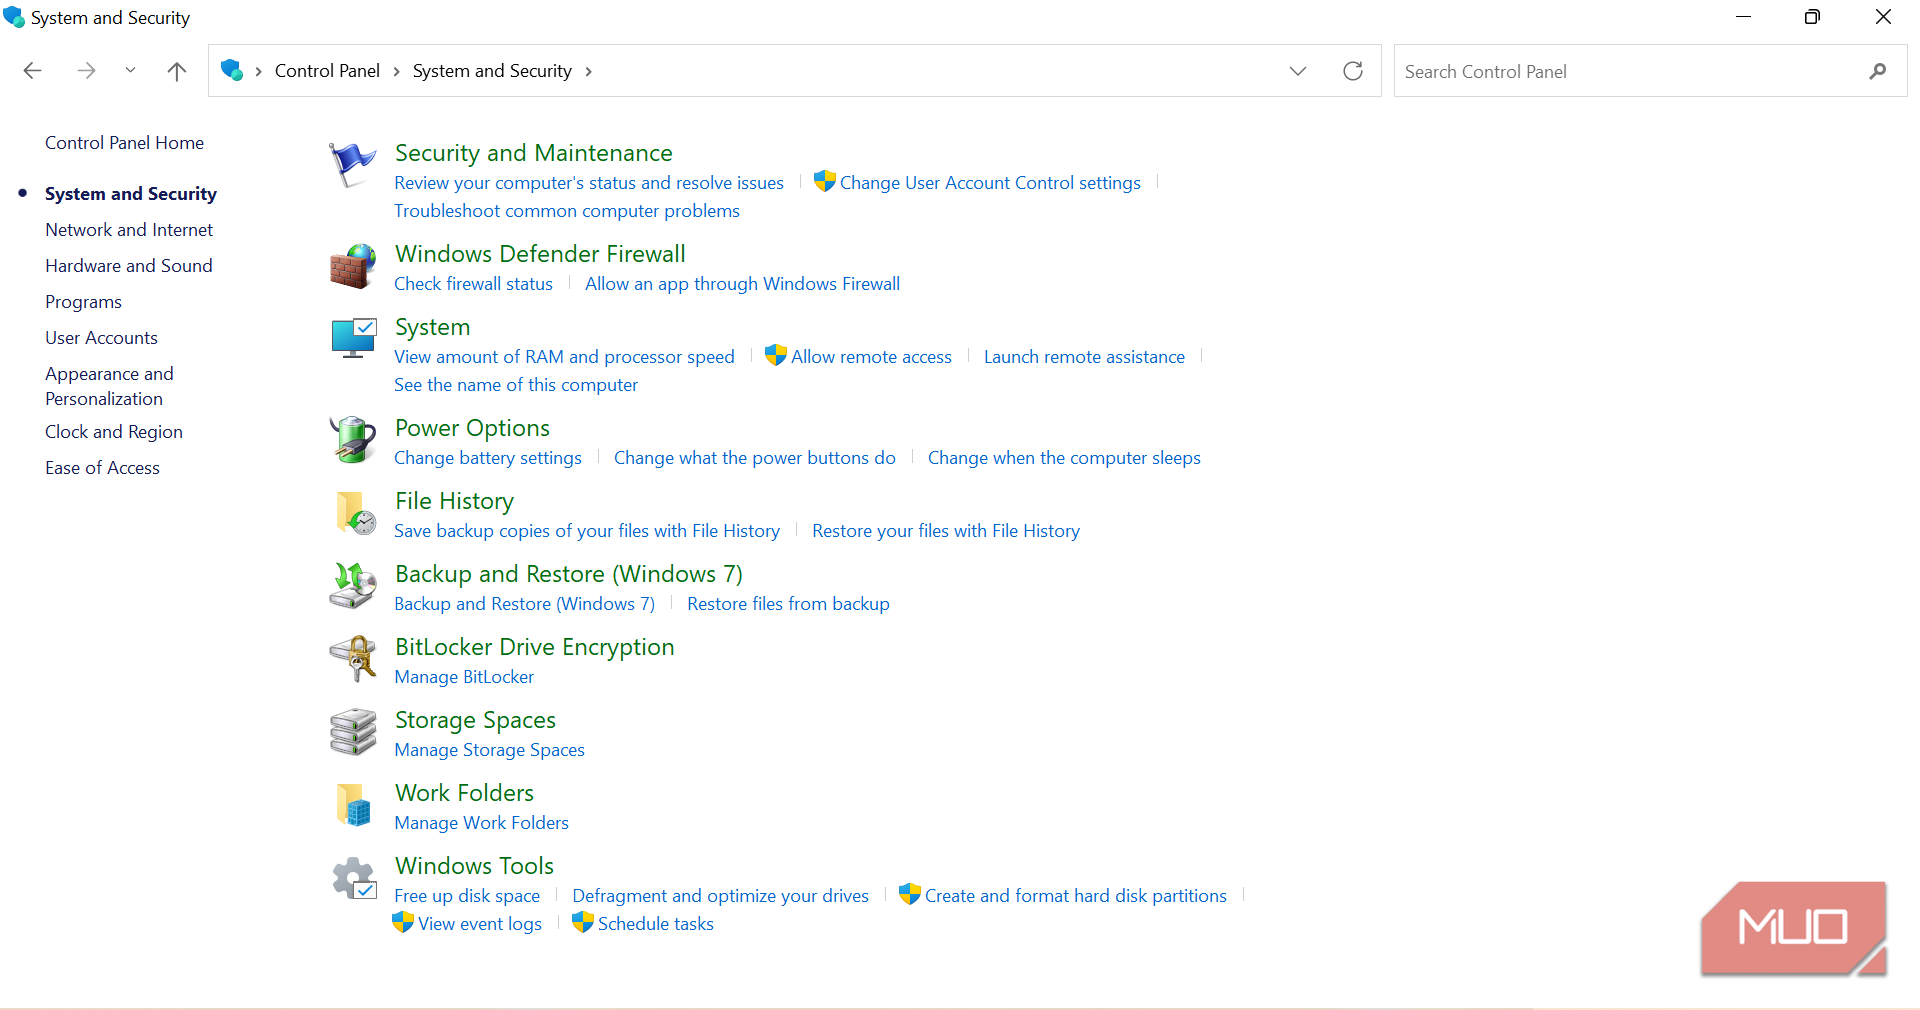Click the Windows Defender Firewall brick wall icon
Screen dimensions: 1920x1010
[353, 266]
